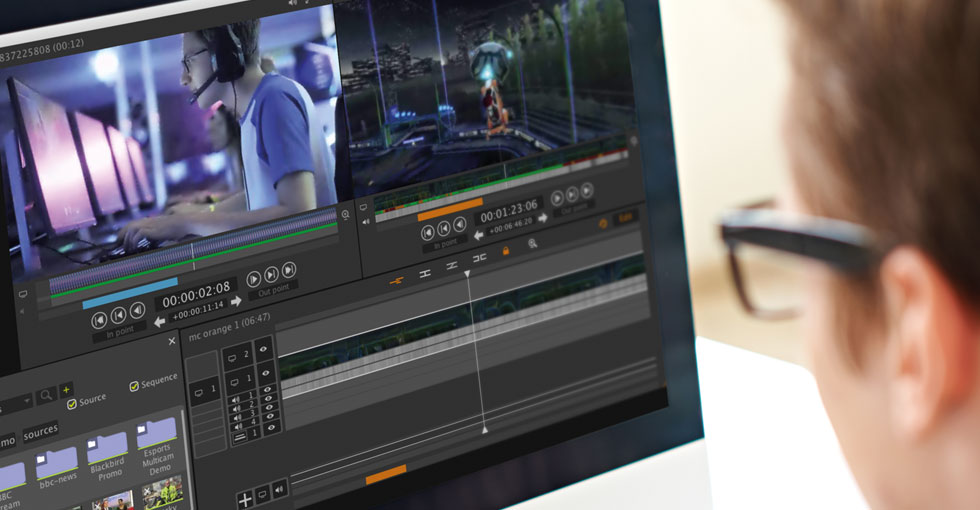Play source viewer clip in reverse
The image size is (980, 510).
tap(138, 310)
